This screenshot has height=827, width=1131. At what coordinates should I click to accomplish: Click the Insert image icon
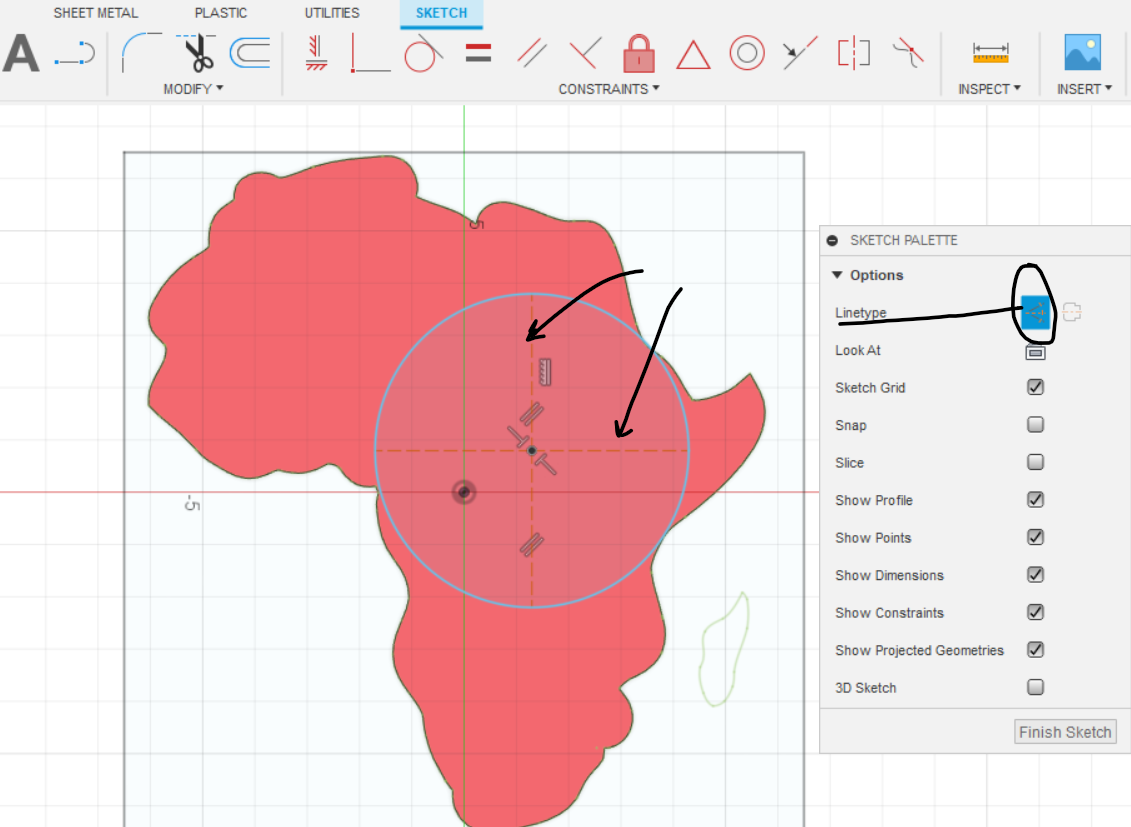(1083, 53)
